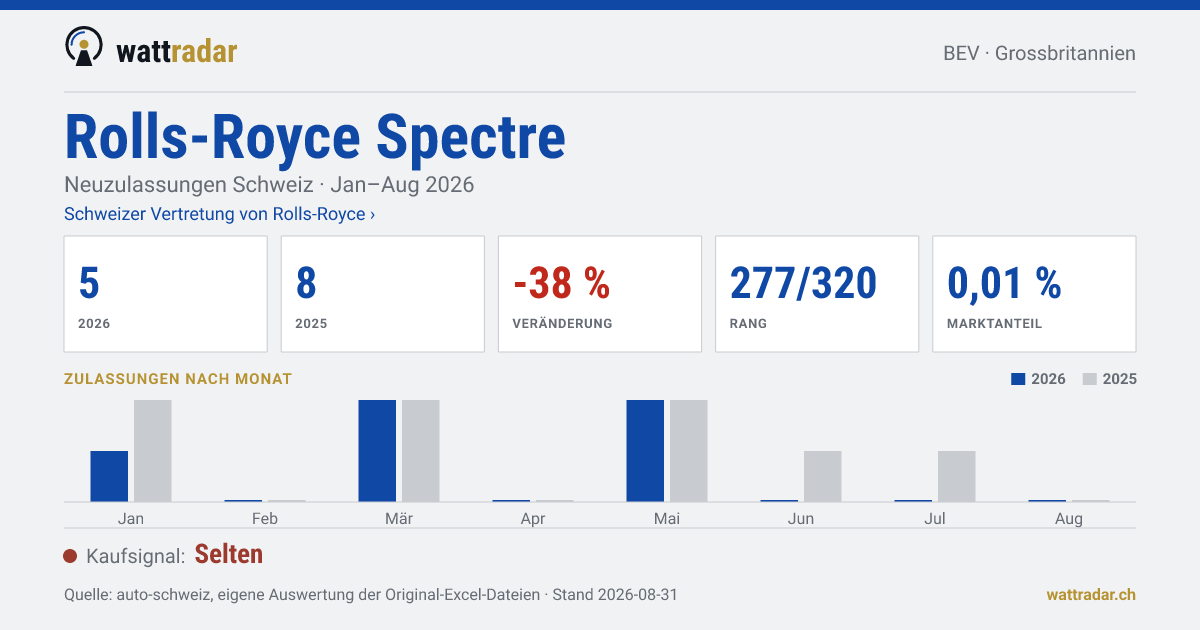Open wattradar.ch link in footer
The width and height of the screenshot is (1200, 630).
click(x=1091, y=594)
